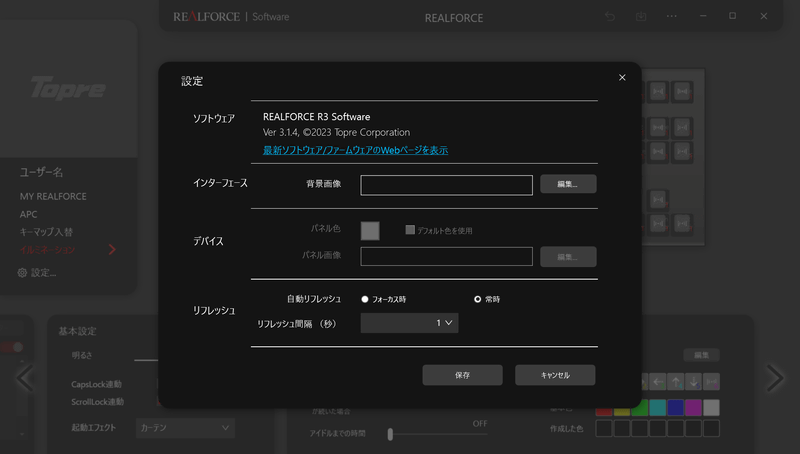Click キャンセル button
Viewport: 800px width, 454px height.
pyautogui.click(x=555, y=375)
